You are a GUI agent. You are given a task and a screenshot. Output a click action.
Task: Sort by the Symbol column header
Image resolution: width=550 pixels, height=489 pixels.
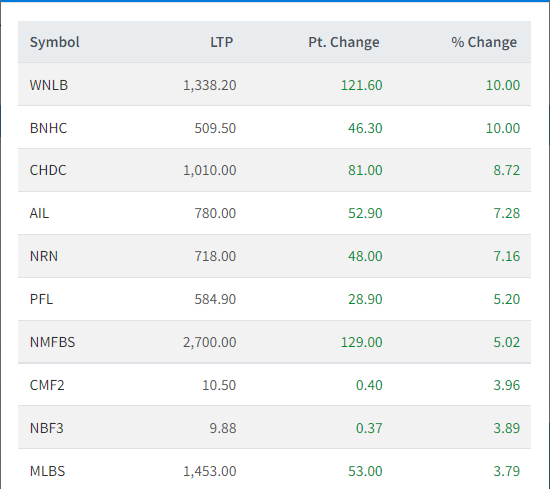tap(55, 42)
